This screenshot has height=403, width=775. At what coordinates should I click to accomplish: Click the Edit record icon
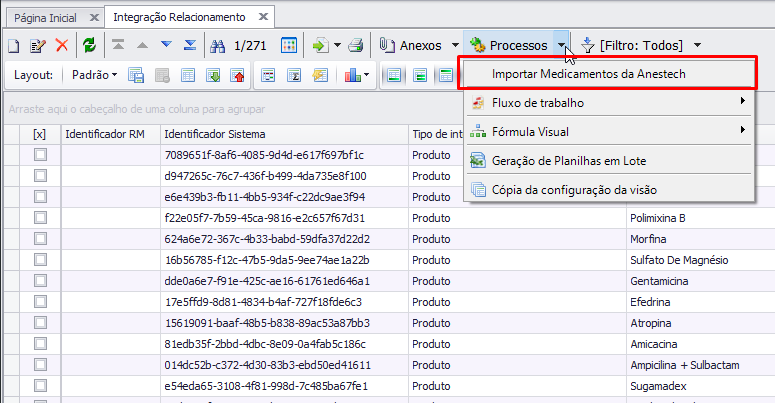point(38,46)
